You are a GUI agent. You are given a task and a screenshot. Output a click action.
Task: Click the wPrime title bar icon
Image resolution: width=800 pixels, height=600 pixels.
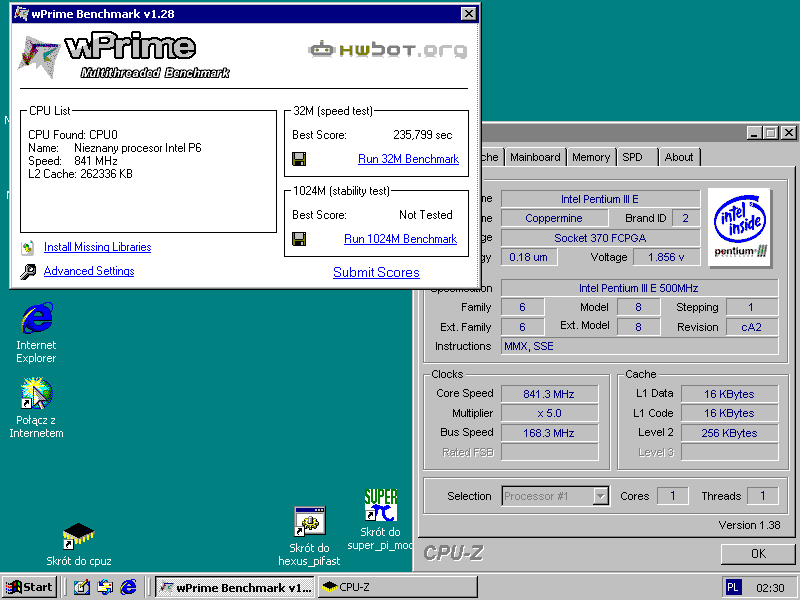pyautogui.click(x=21, y=13)
